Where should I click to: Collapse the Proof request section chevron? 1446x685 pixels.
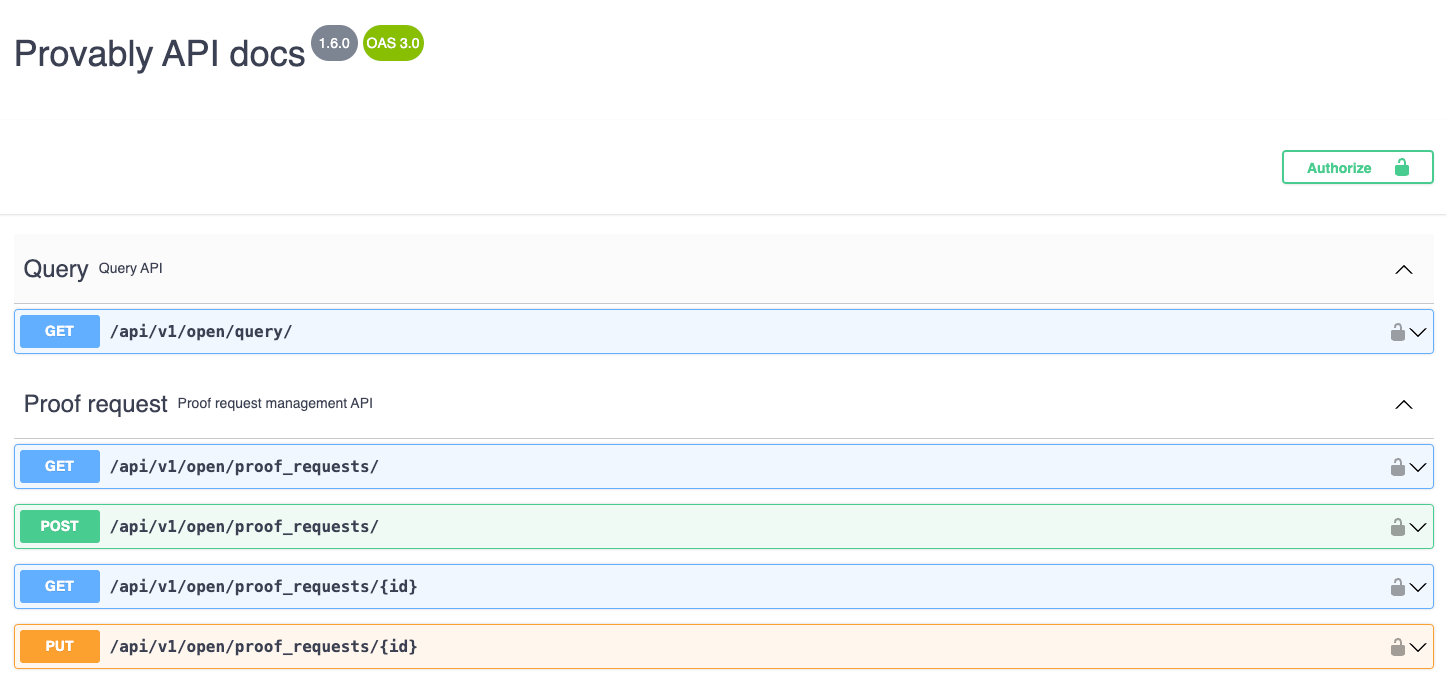click(x=1403, y=404)
